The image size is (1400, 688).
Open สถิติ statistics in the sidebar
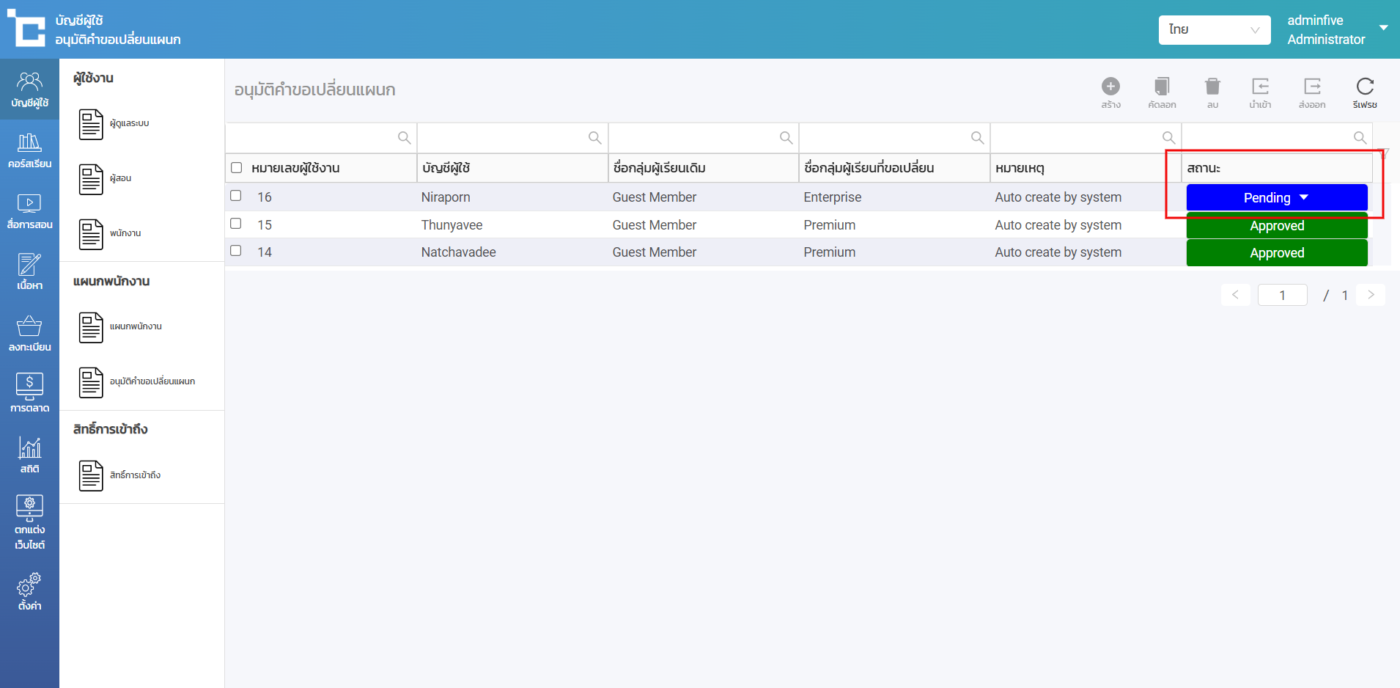click(30, 455)
